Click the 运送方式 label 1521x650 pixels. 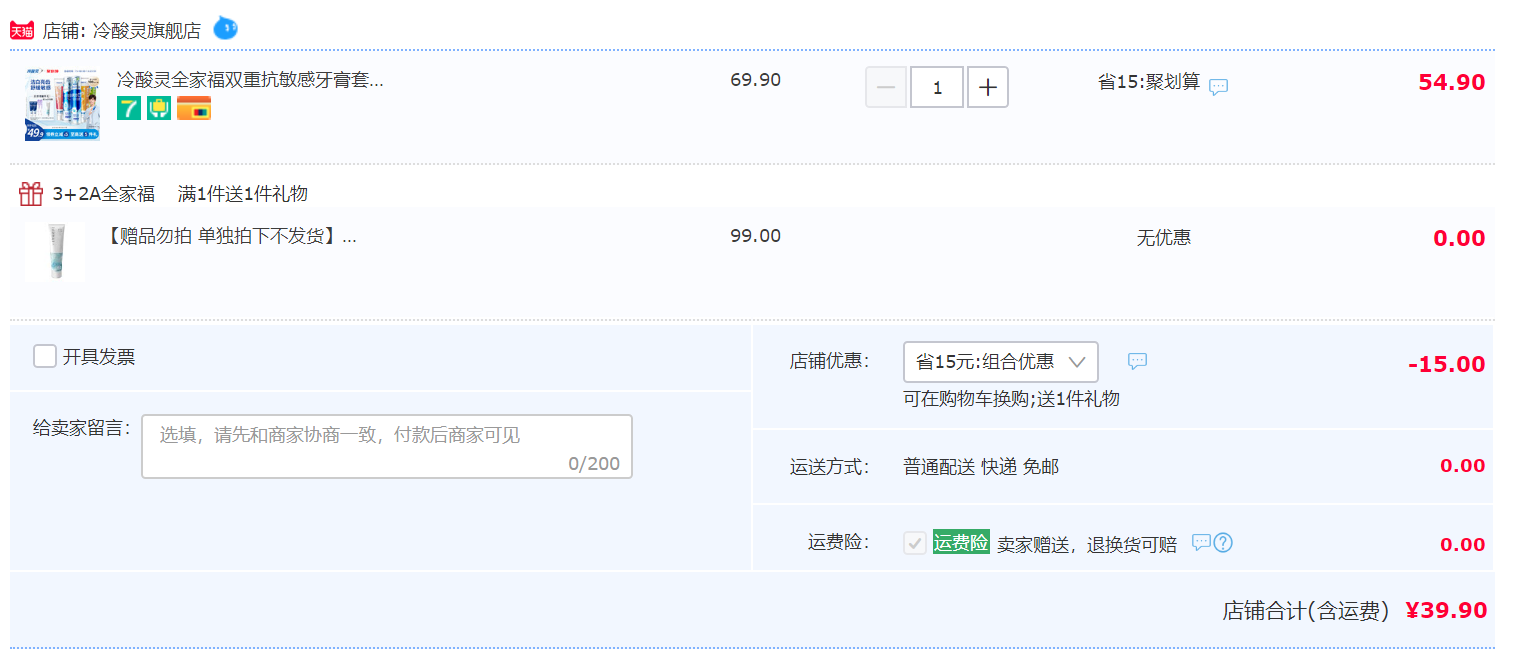coord(830,467)
